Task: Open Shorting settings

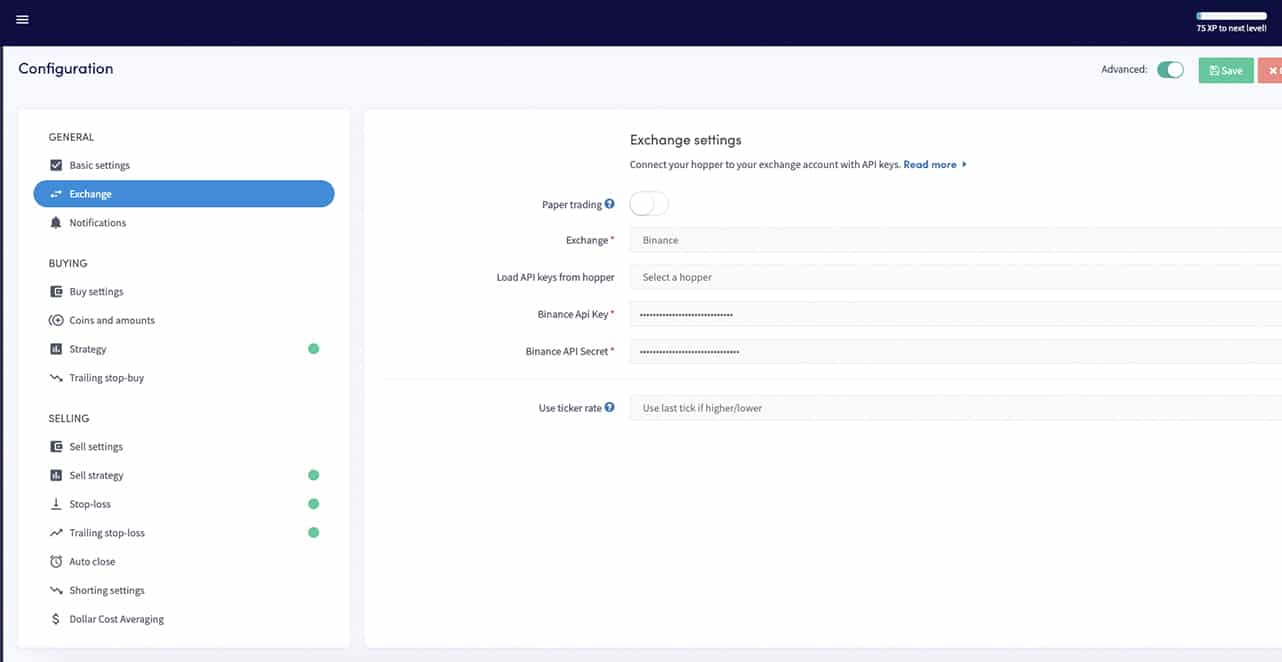Action: click(x=184, y=591)
